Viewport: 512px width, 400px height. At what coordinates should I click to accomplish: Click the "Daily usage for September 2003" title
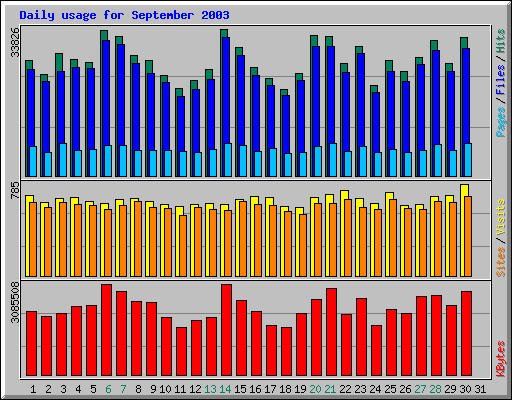click(124, 15)
